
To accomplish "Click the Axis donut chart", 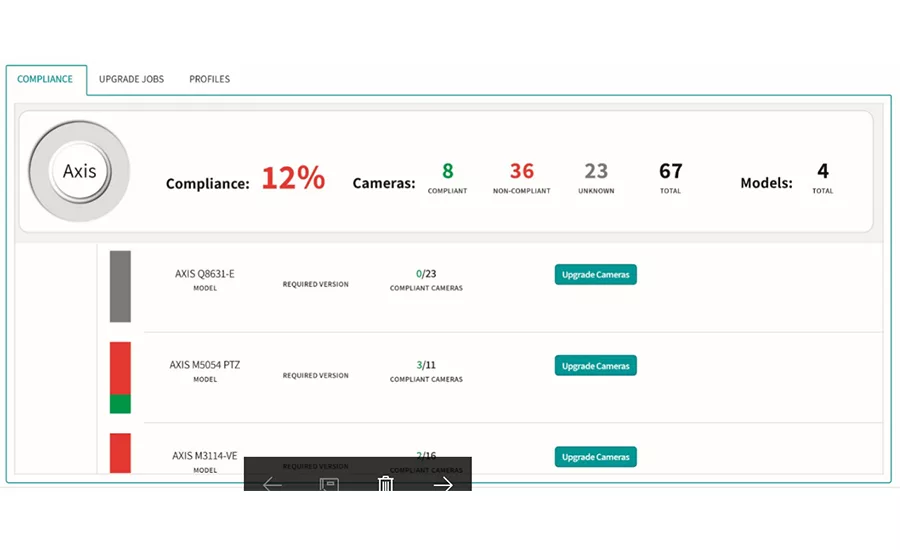I will pos(79,171).
